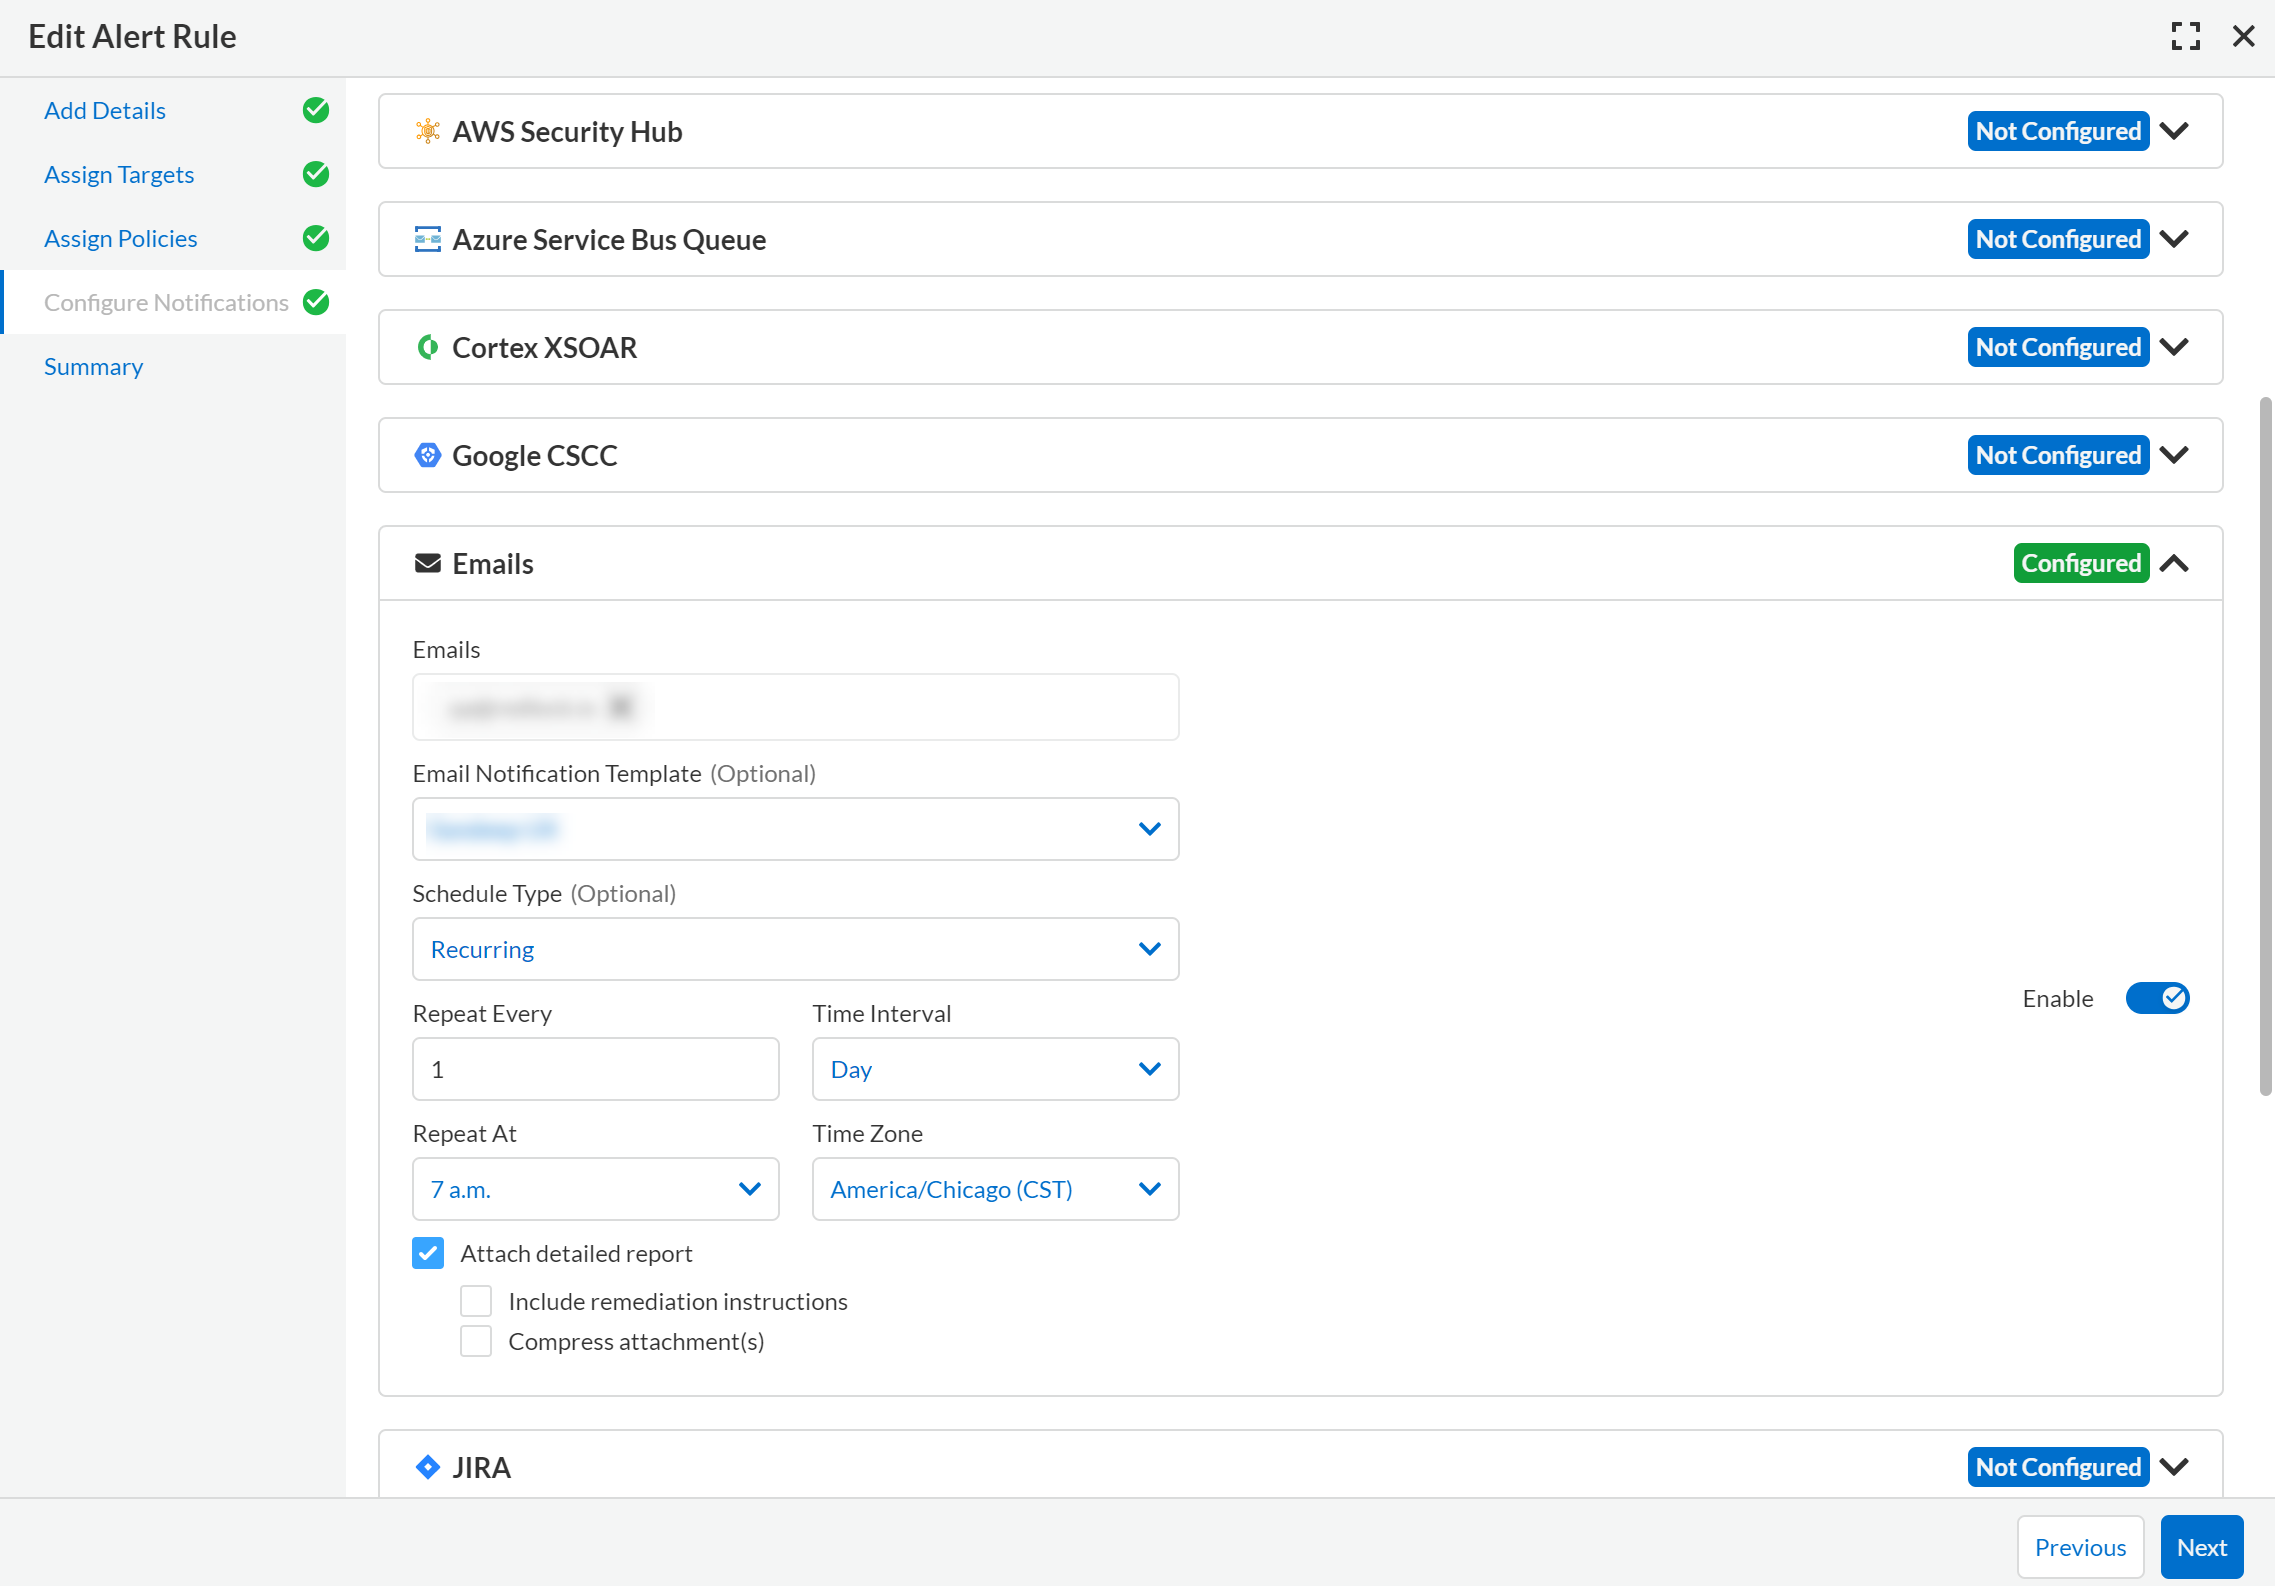Select Configure Notifications step

(x=166, y=302)
